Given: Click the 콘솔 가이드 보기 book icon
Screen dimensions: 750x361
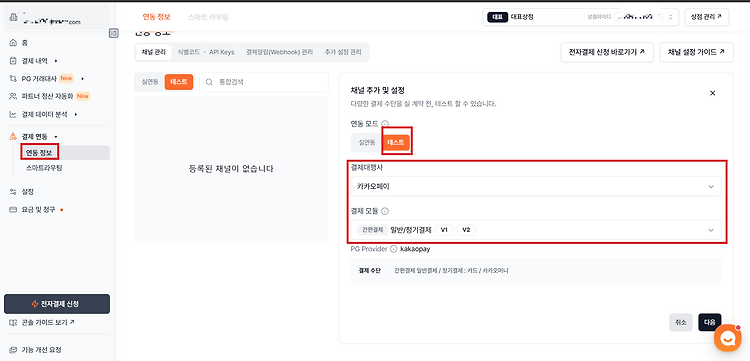Looking at the screenshot, I should click(x=13, y=322).
